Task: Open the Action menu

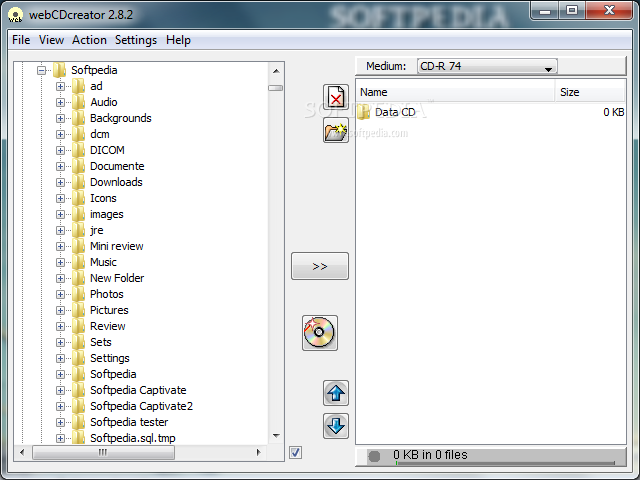Action: [89, 40]
